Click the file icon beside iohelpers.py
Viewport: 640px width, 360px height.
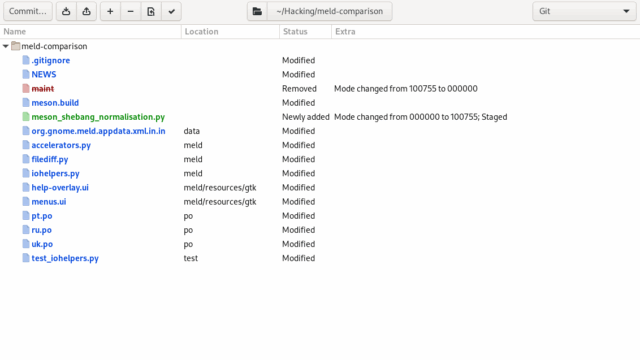(26, 173)
